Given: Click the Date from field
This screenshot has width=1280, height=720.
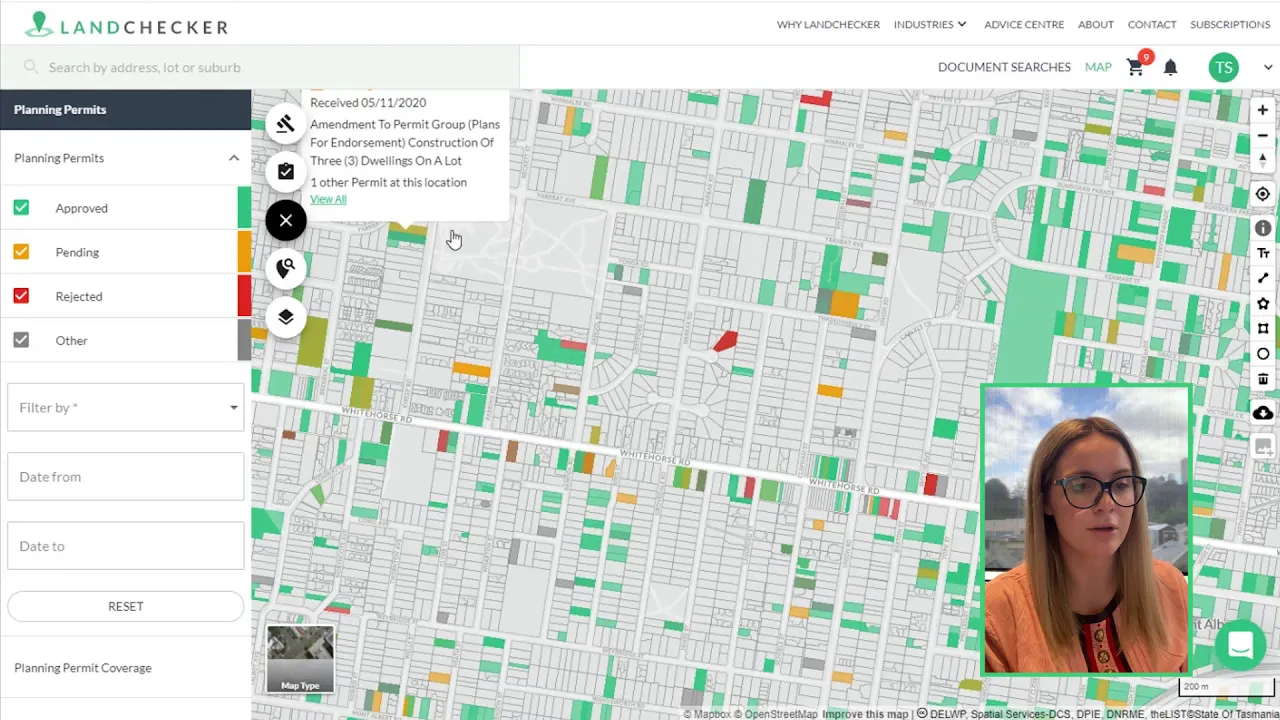Looking at the screenshot, I should (126, 476).
